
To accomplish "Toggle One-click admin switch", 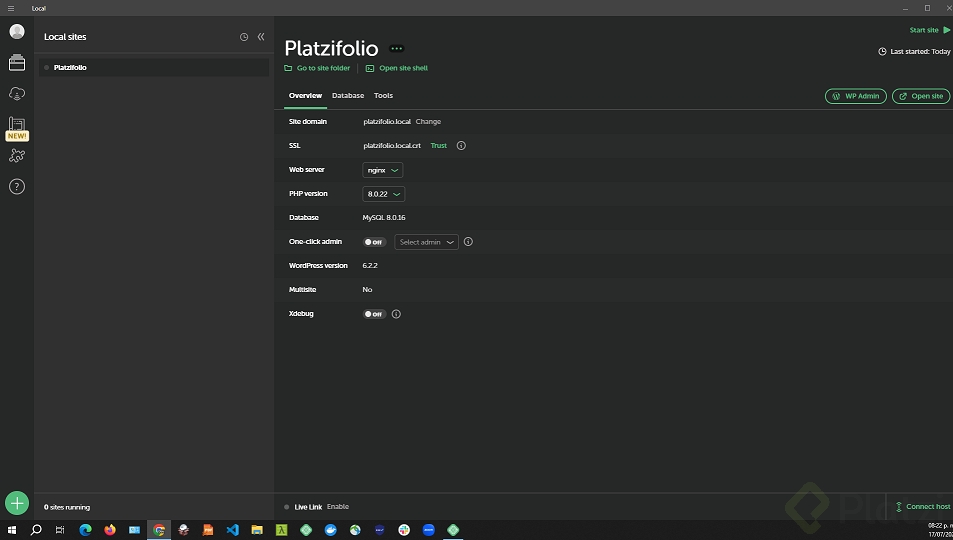I will click(x=374, y=242).
